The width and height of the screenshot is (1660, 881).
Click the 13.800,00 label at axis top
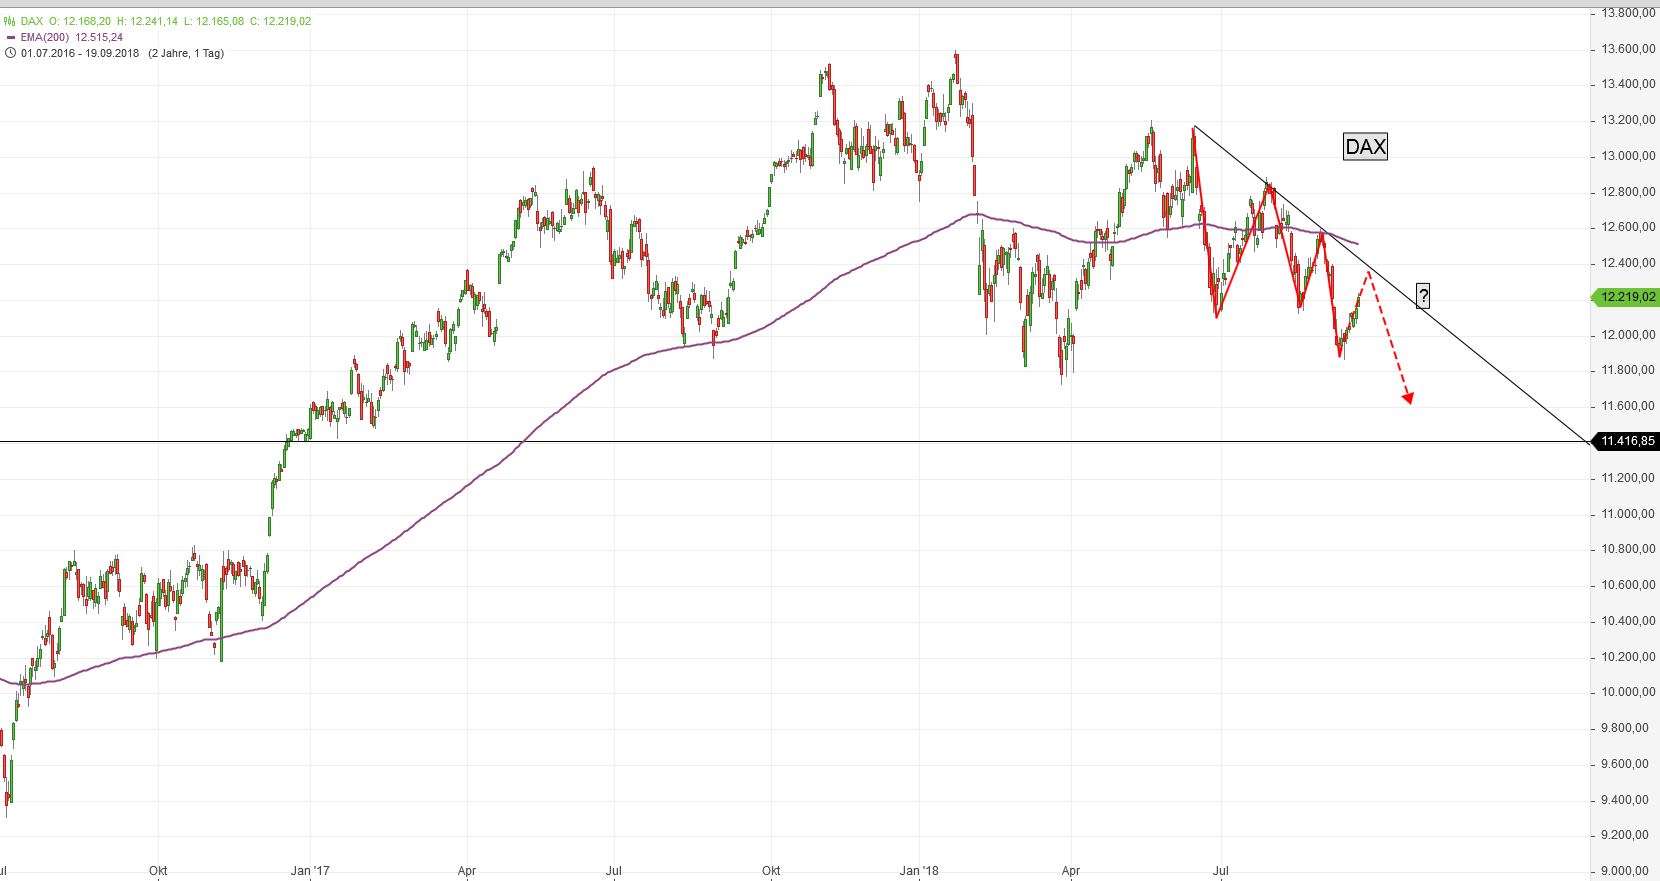1627,13
